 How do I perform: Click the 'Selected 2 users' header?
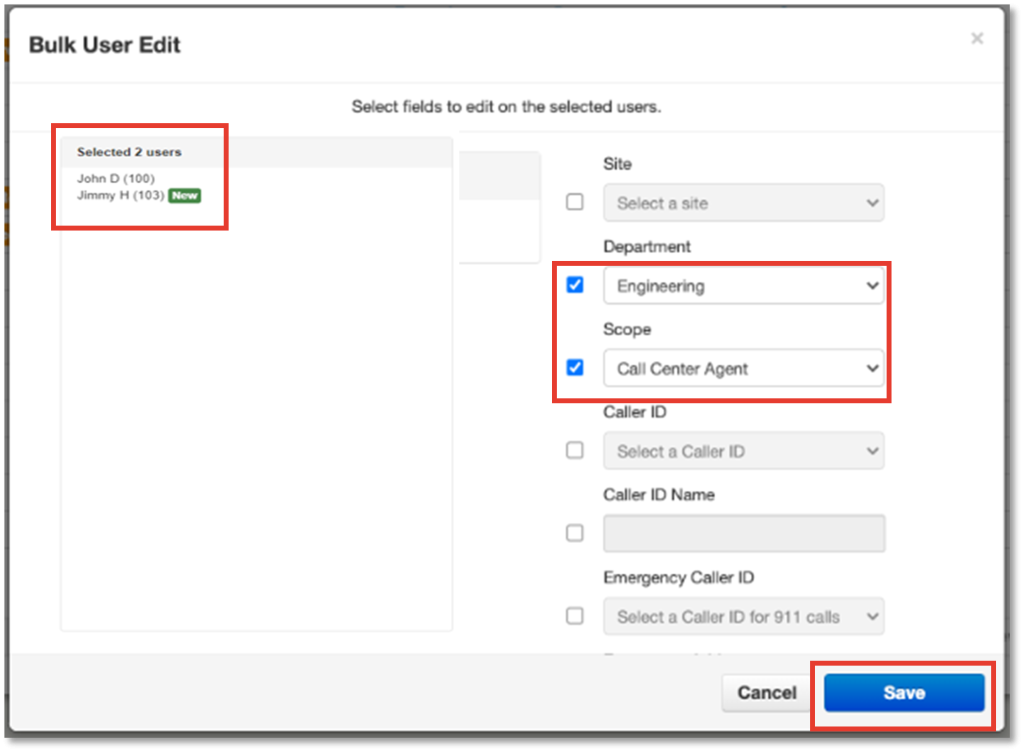(129, 152)
